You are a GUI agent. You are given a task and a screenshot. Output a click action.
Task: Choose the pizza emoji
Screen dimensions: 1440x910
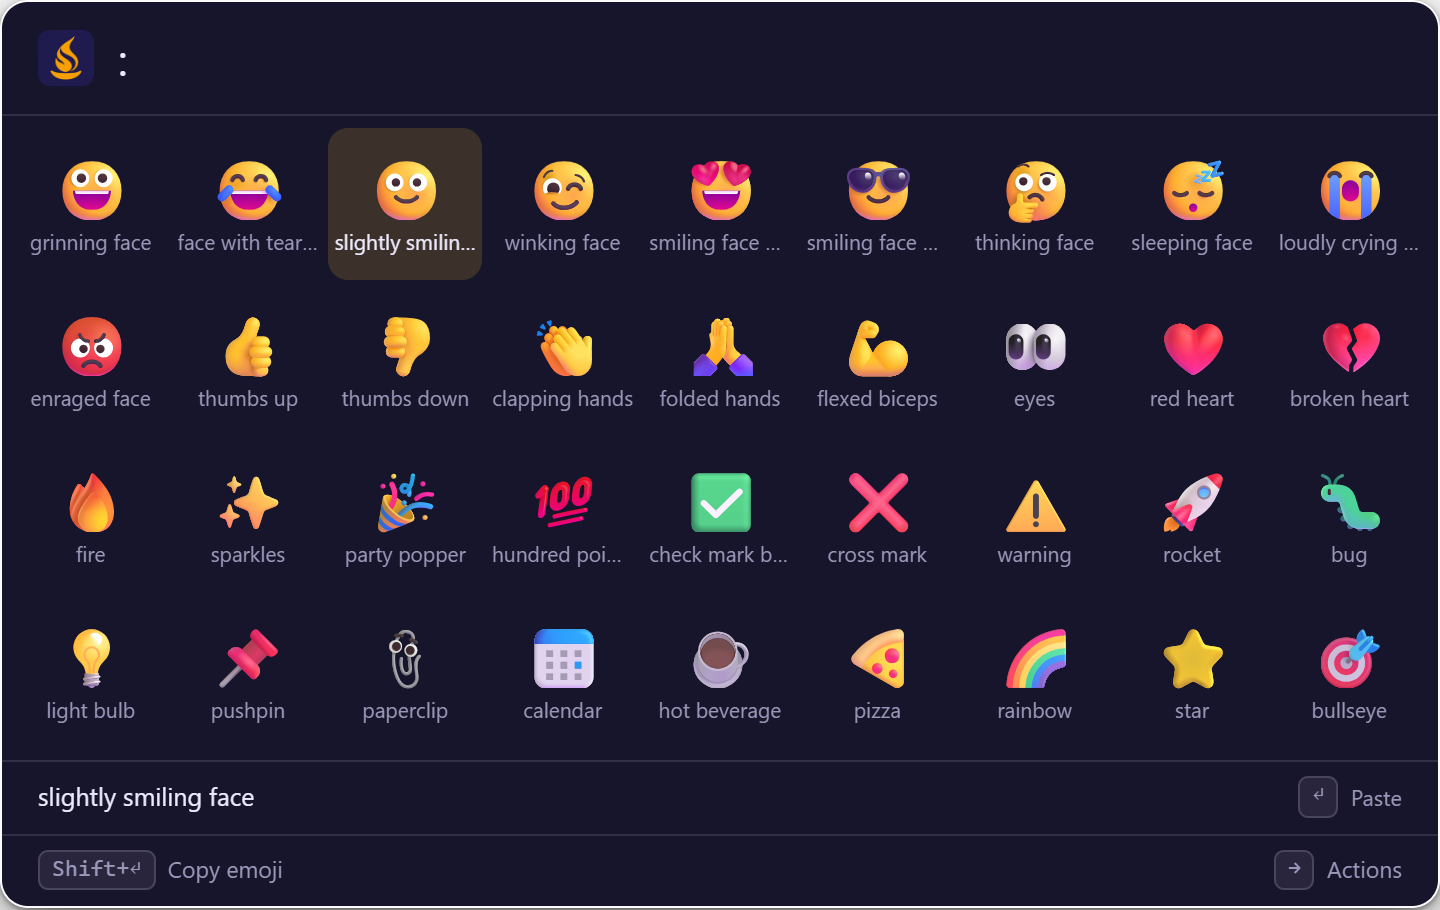click(x=877, y=672)
